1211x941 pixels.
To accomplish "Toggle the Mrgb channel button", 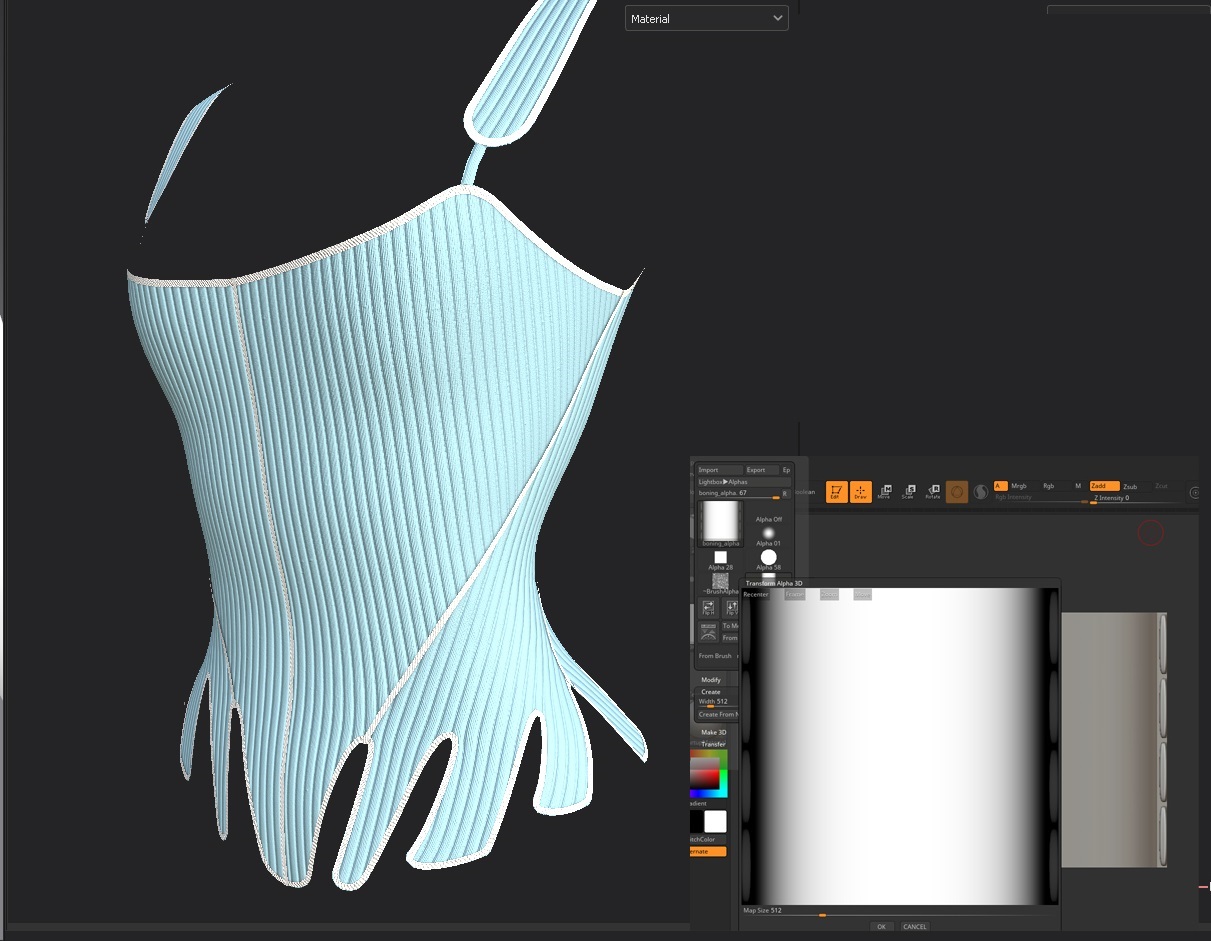I will tap(1018, 486).
